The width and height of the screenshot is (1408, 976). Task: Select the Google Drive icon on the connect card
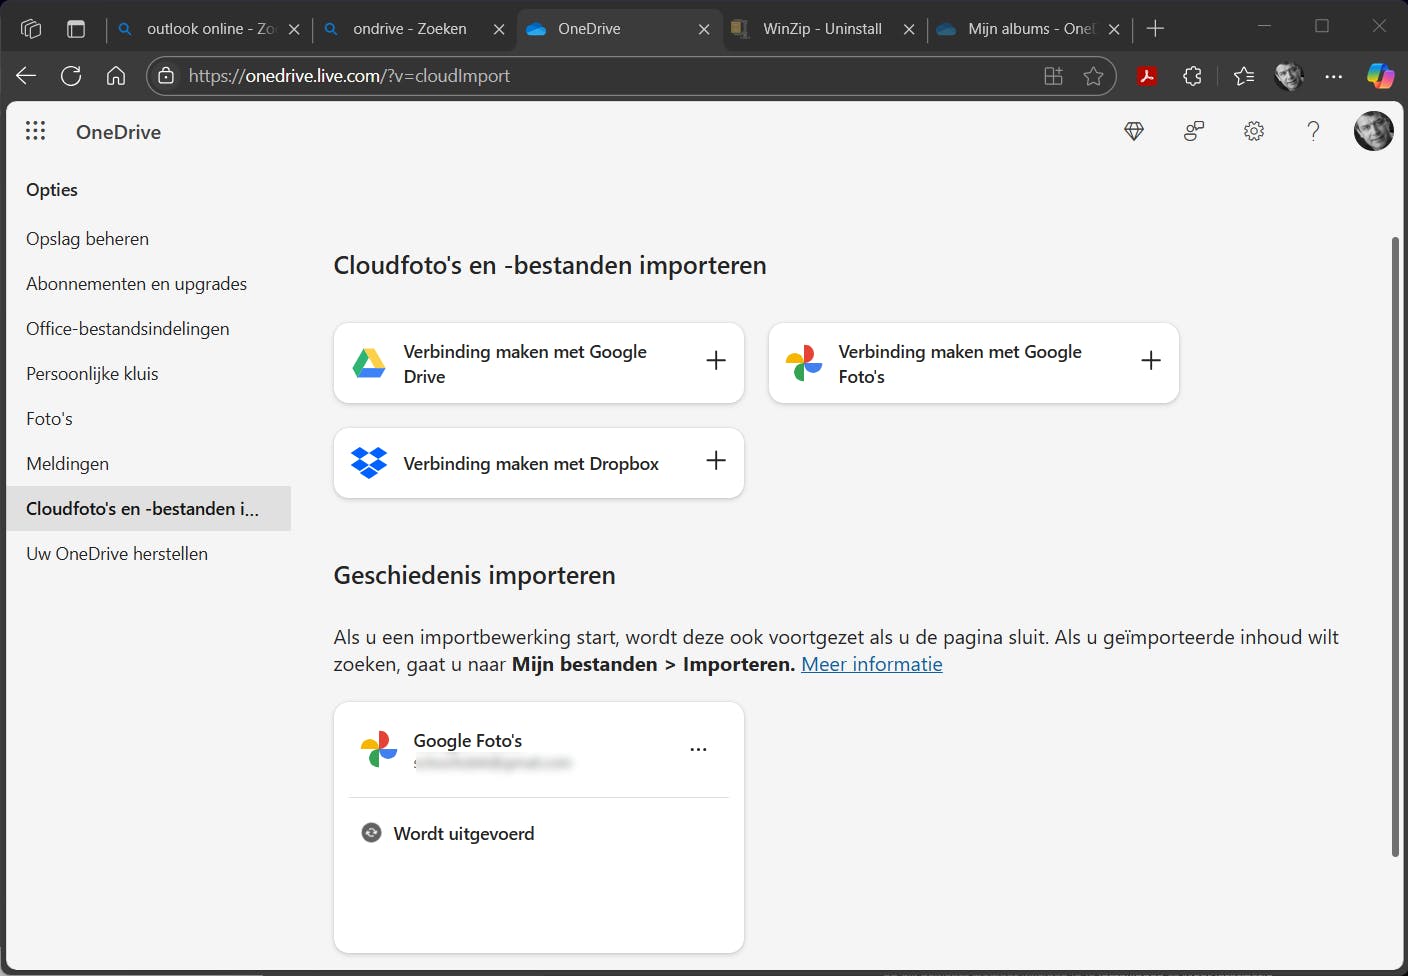(x=369, y=363)
